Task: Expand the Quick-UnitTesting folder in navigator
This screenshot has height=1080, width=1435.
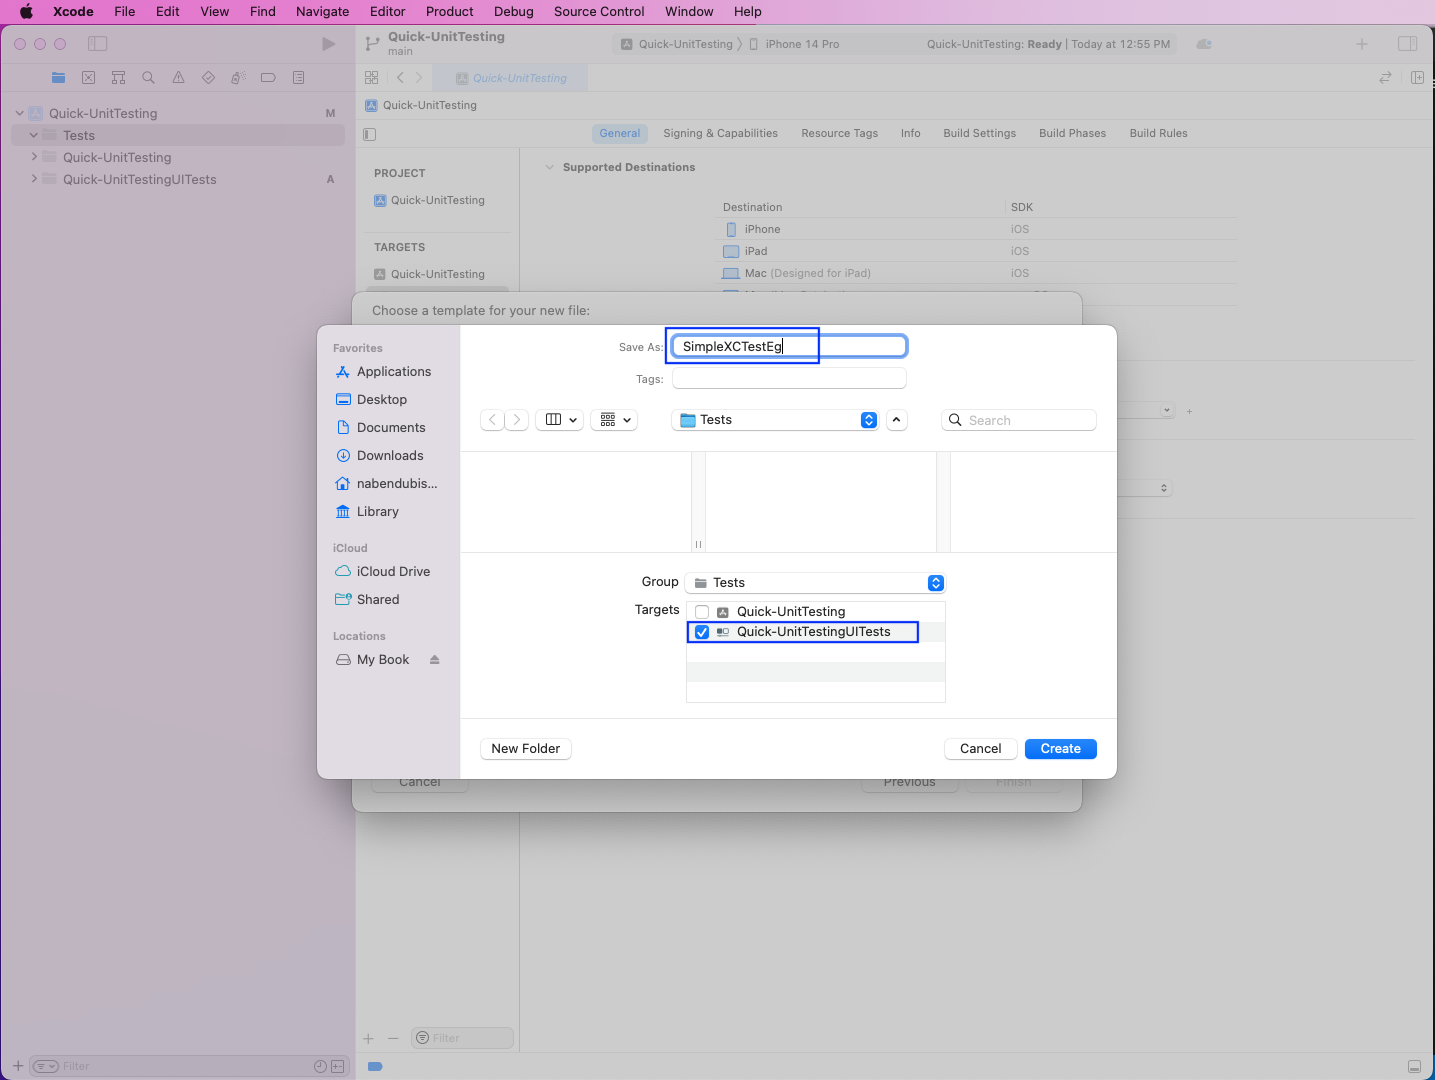Action: (33, 157)
